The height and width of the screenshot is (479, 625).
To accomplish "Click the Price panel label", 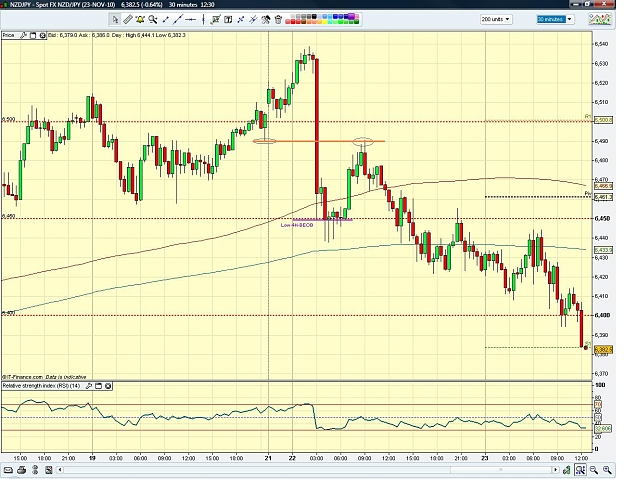I will (x=8, y=35).
